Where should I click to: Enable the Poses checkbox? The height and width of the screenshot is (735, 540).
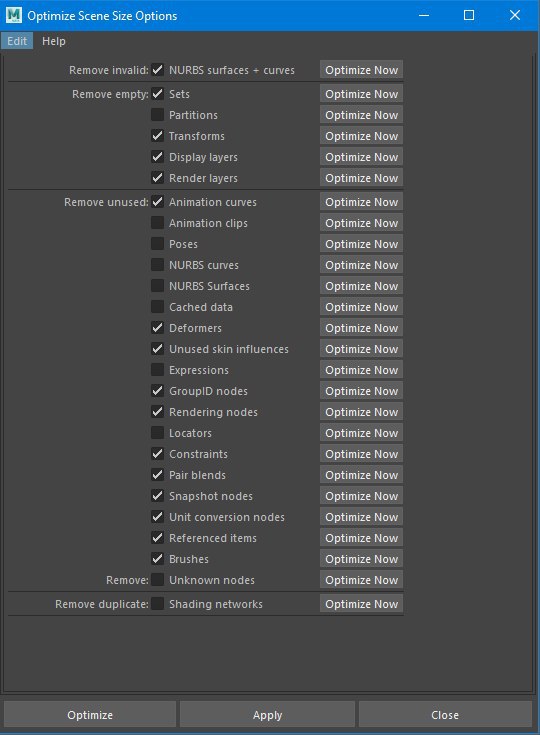click(x=158, y=244)
